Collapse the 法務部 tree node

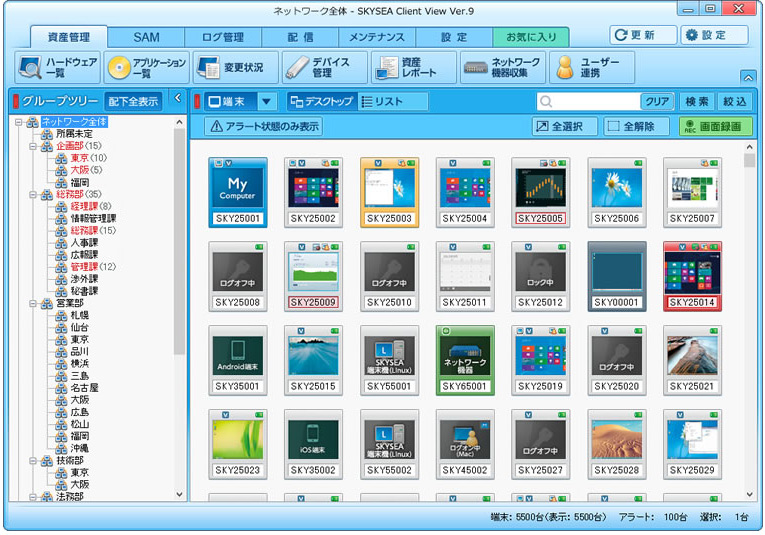tap(33, 497)
